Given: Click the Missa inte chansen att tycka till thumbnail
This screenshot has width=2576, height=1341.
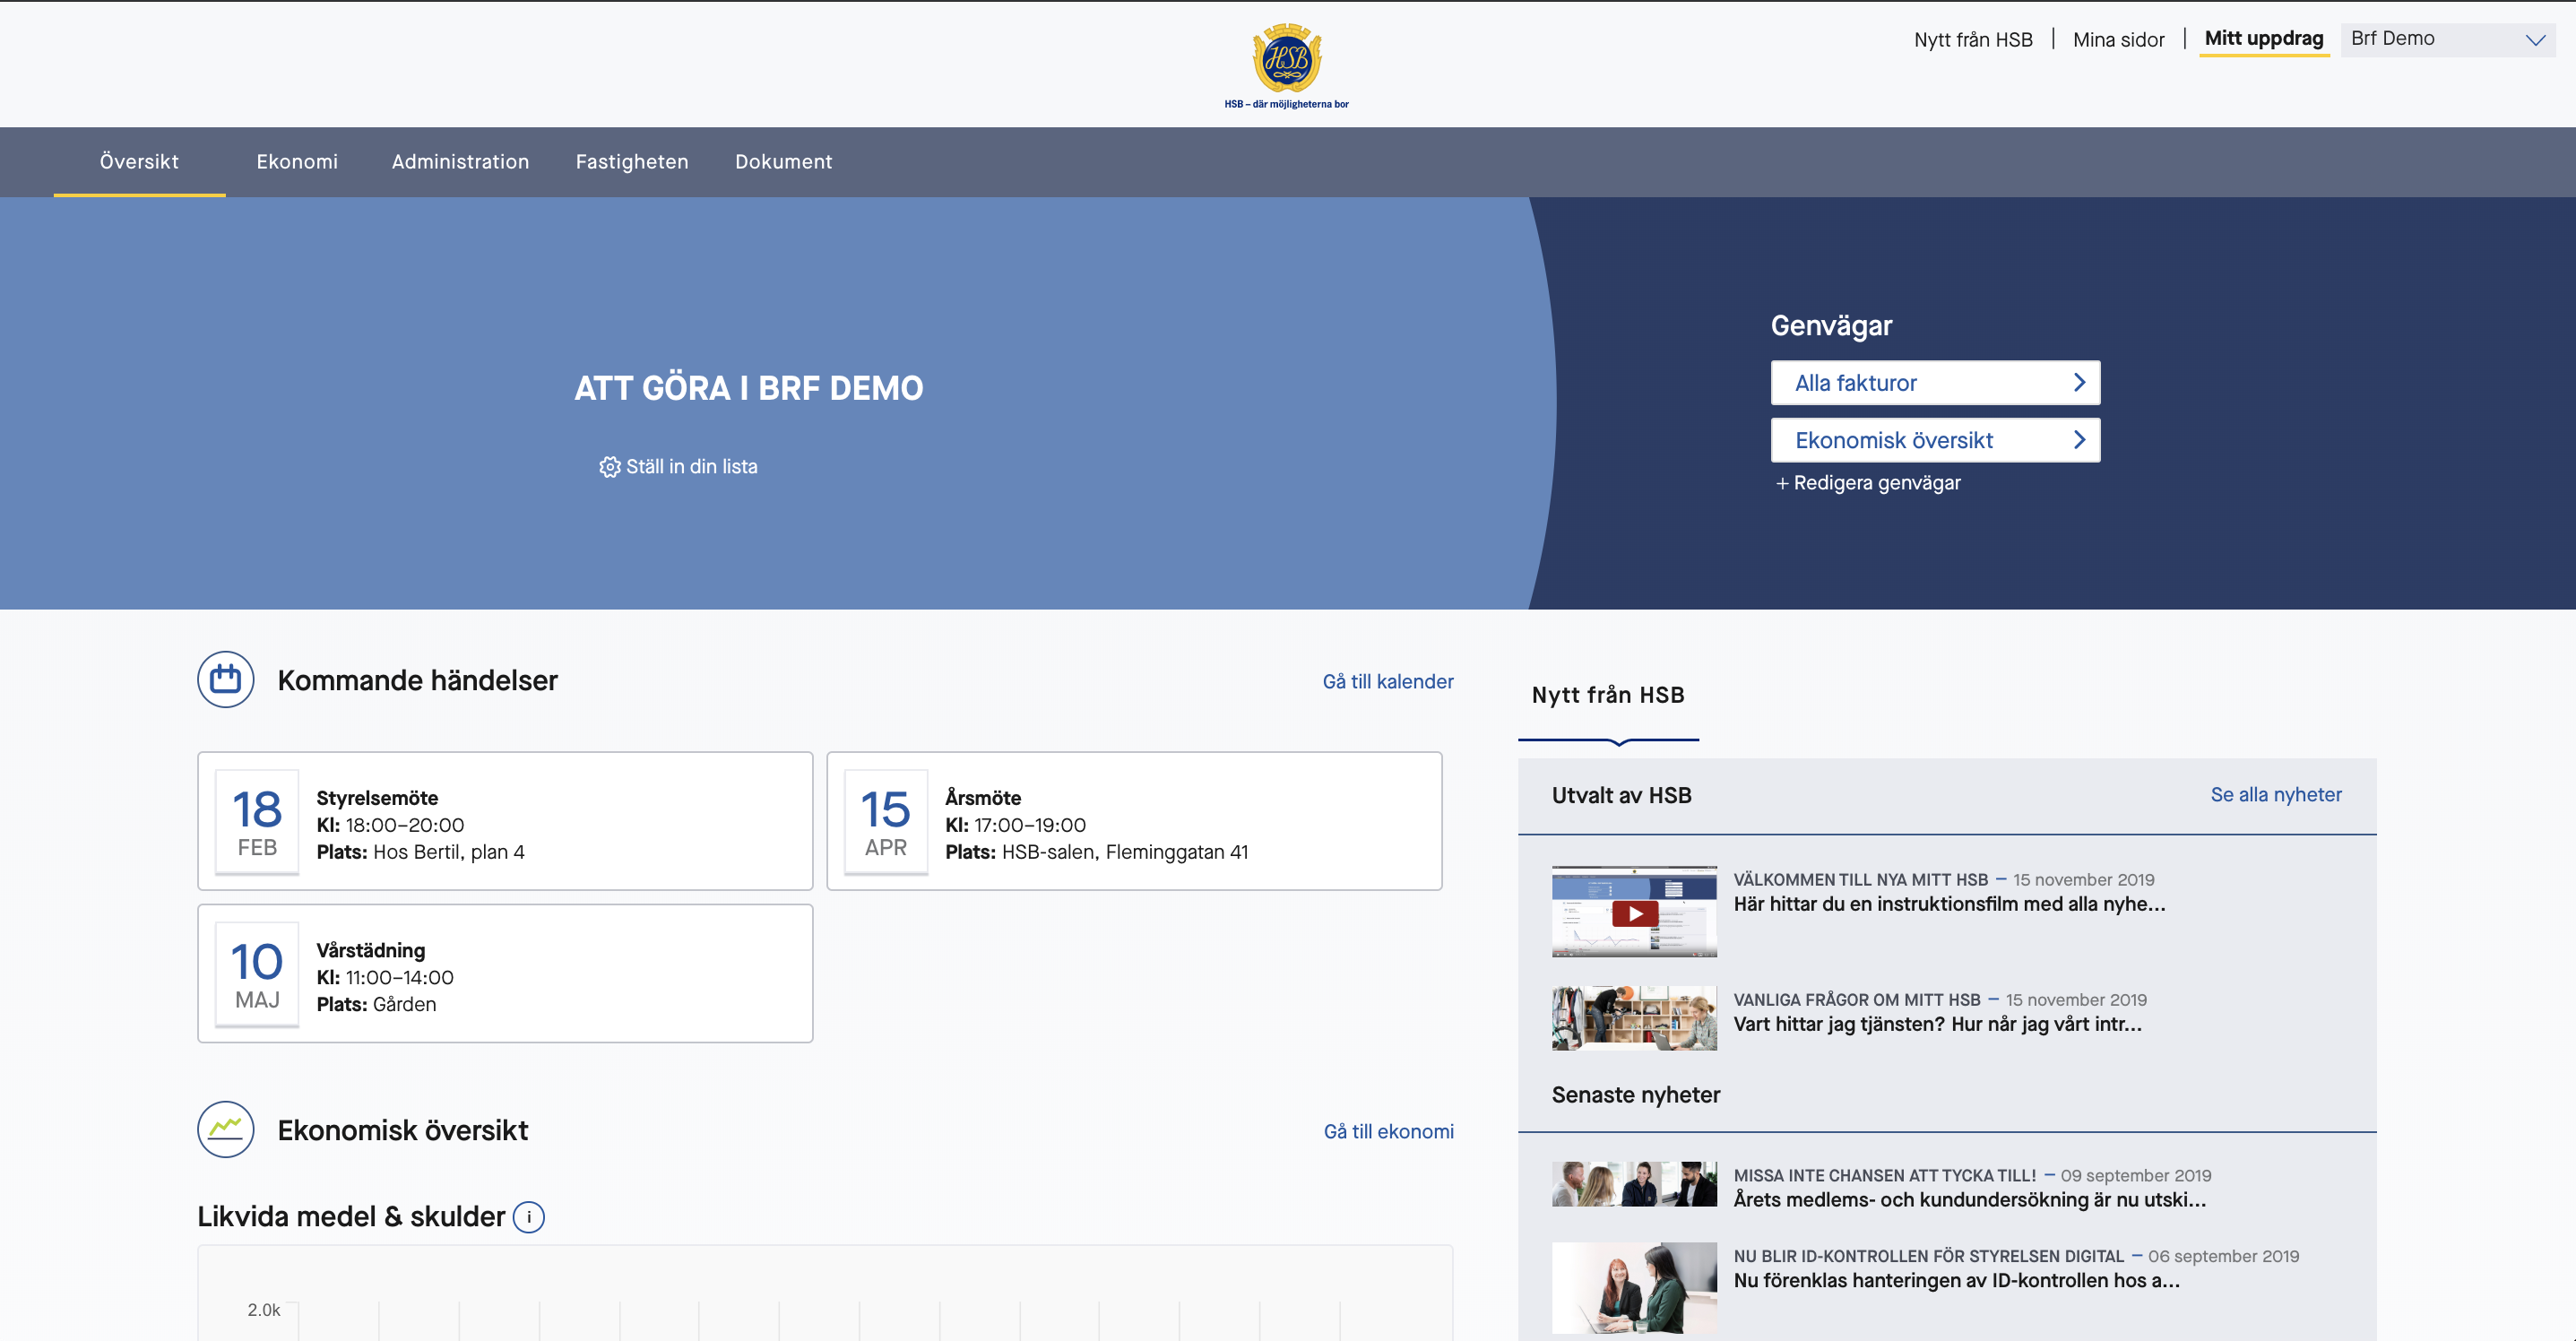Looking at the screenshot, I should [1634, 1184].
